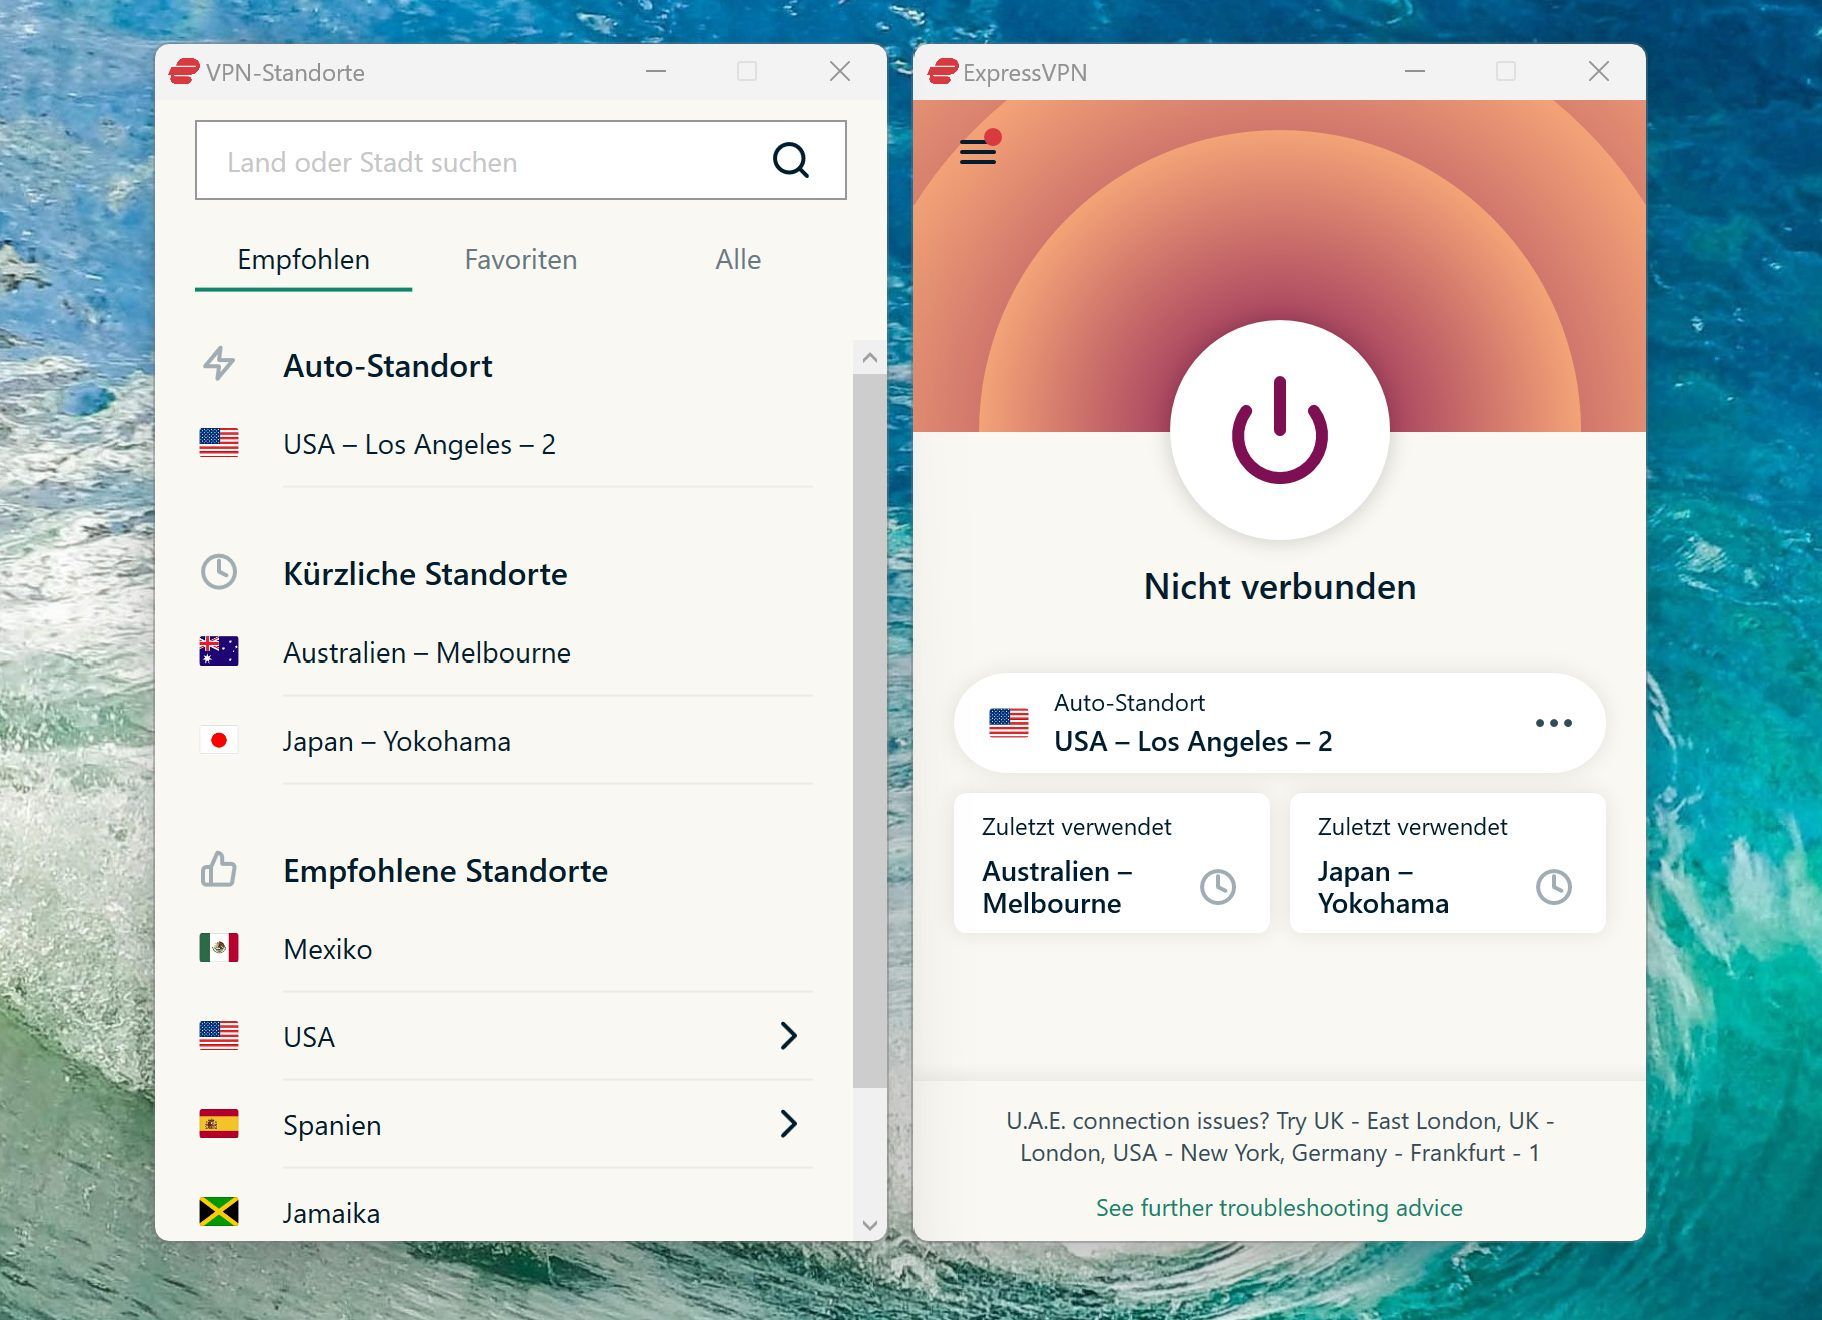This screenshot has width=1822, height=1320.
Task: Click the US flag in the Auto-Standort card
Action: (x=1009, y=723)
